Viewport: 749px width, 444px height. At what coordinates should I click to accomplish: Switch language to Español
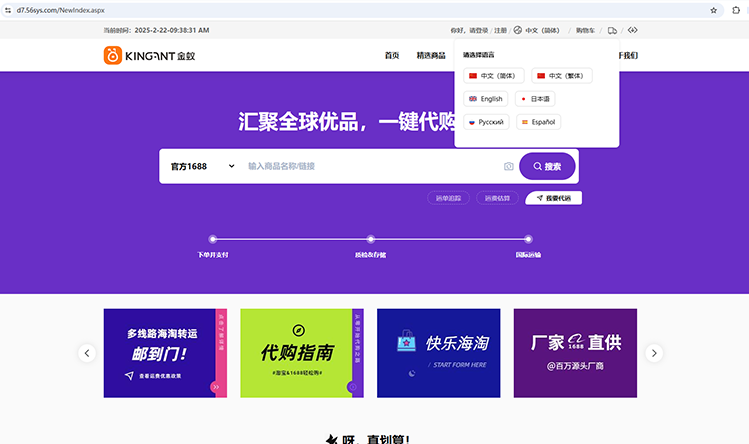538,122
